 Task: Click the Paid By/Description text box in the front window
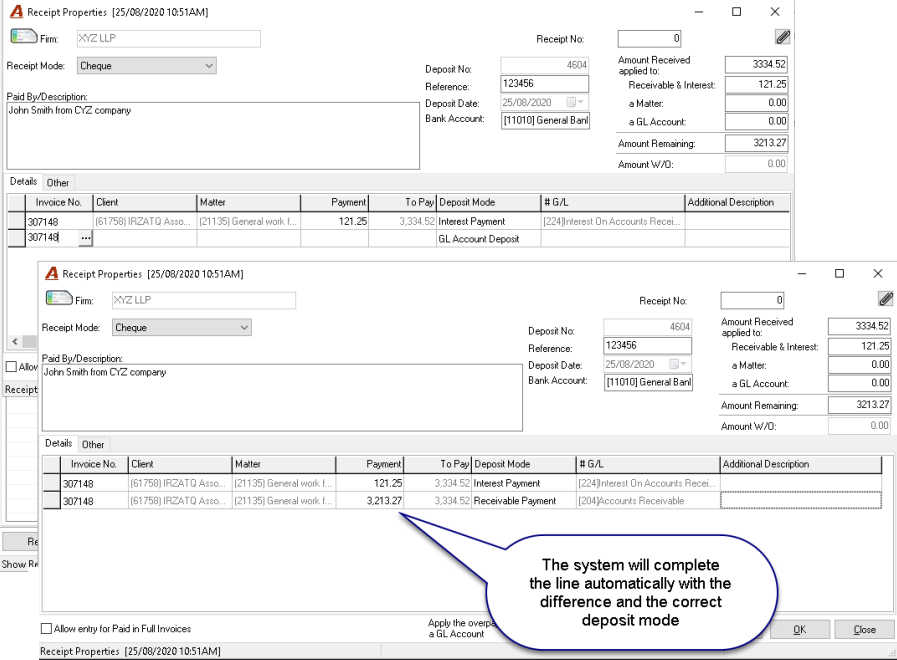point(282,397)
